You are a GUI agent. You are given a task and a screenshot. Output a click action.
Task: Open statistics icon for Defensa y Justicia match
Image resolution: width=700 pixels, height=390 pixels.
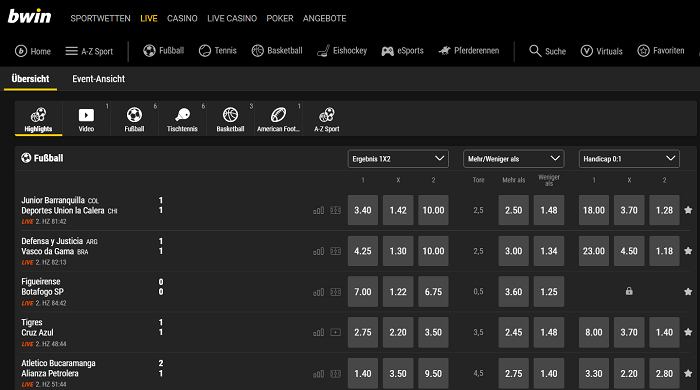(318, 252)
